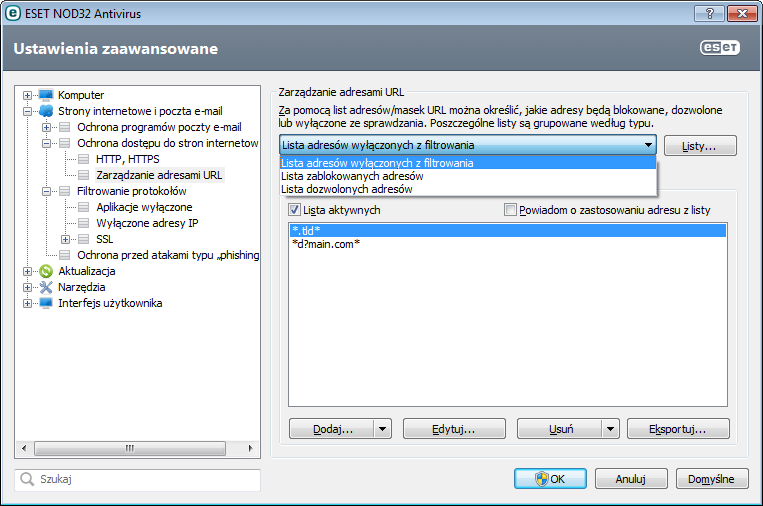This screenshot has width=763, height=506.
Task: Enable Powiadom o zastosowaniu adresu z listy
Action: [x=510, y=210]
